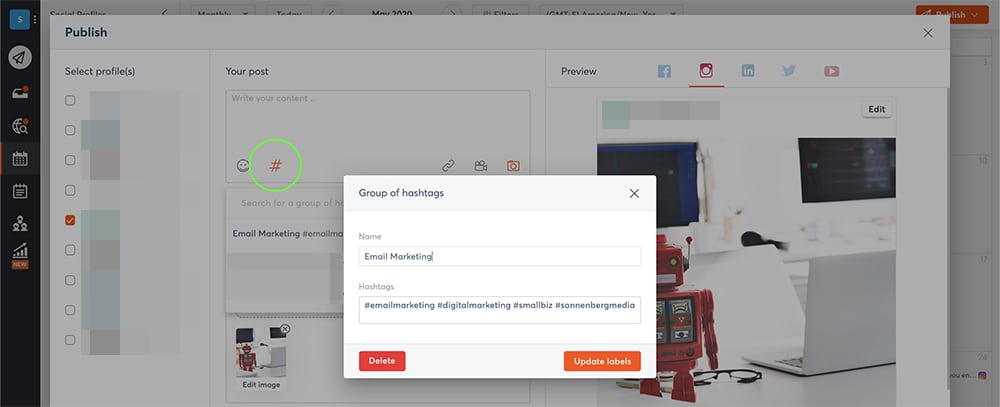This screenshot has height=407, width=1000.
Task: Remove the attached robot image
Action: [285, 329]
